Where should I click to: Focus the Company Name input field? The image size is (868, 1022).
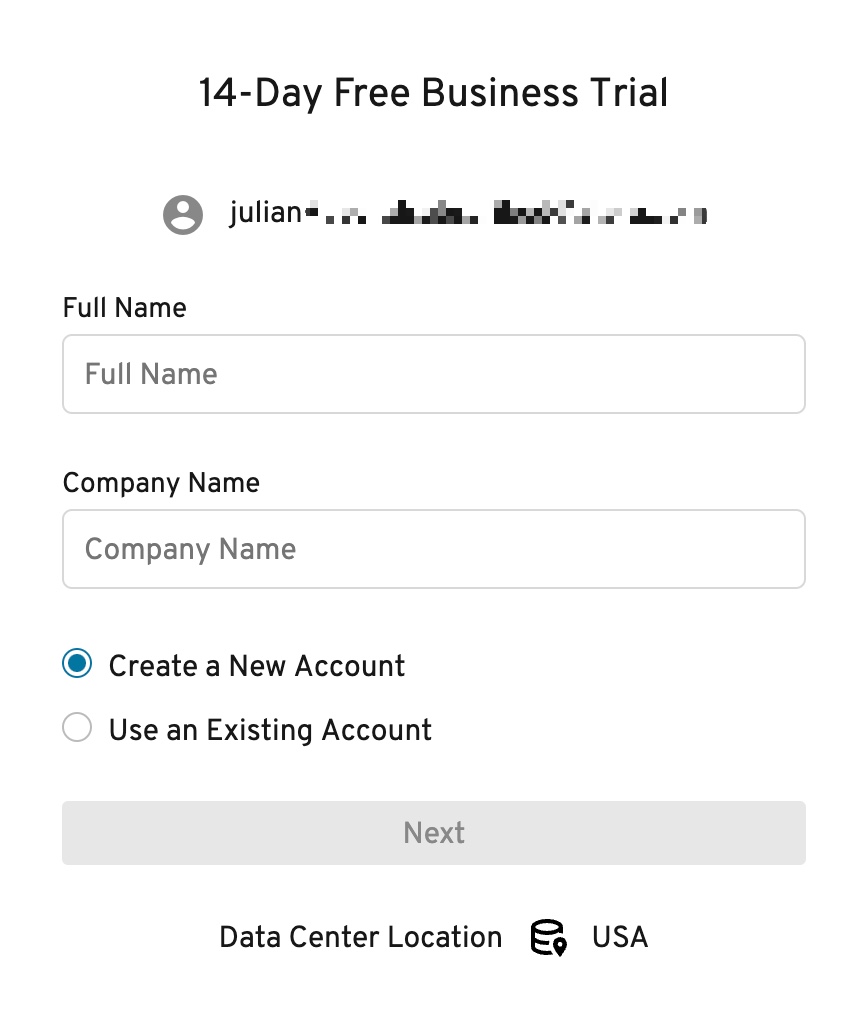tap(434, 549)
